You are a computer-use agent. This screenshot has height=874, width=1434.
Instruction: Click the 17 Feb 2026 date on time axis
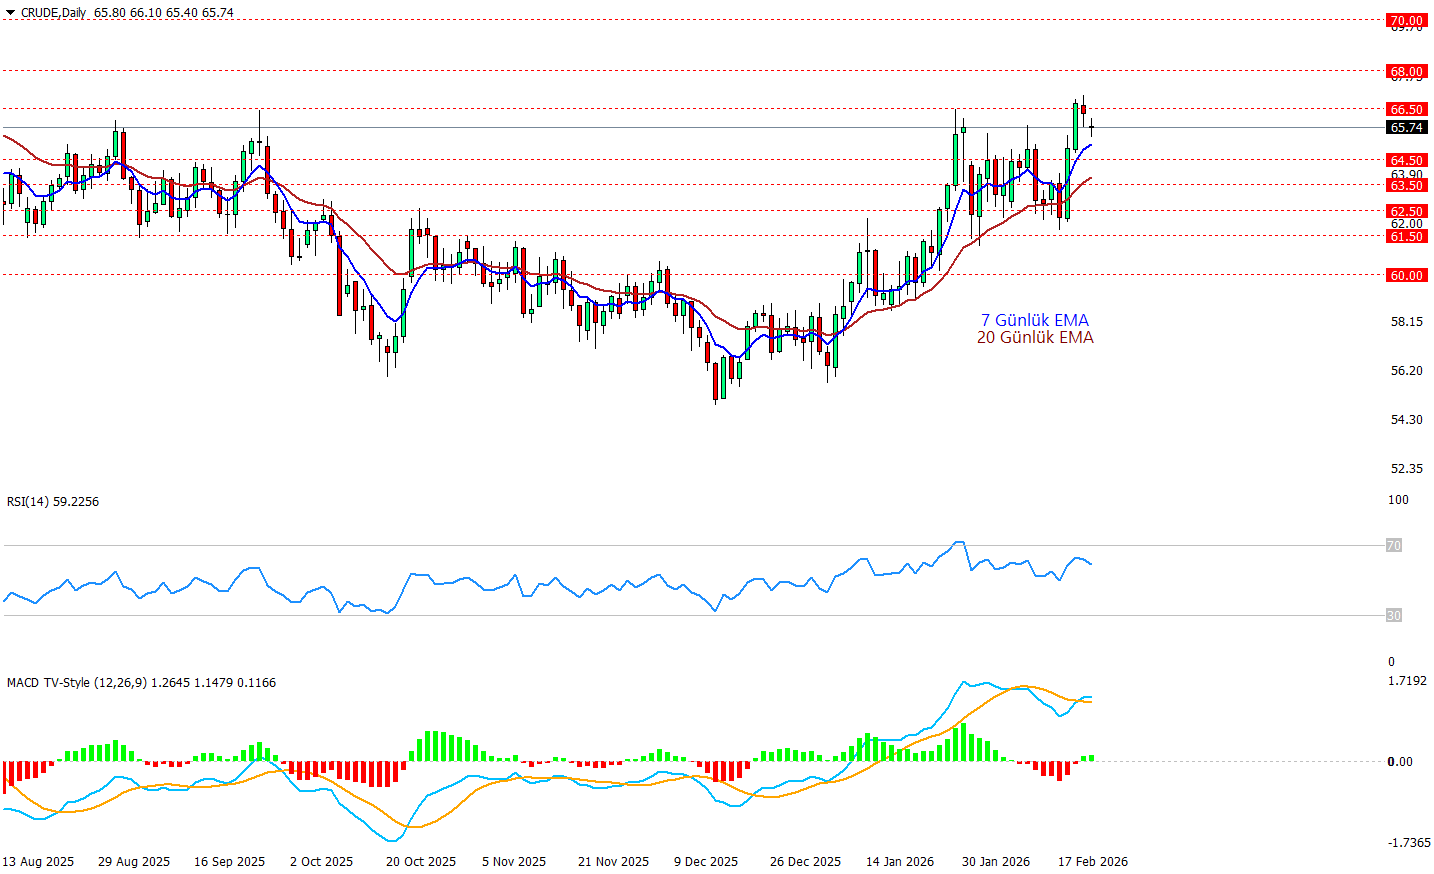pos(1093,862)
